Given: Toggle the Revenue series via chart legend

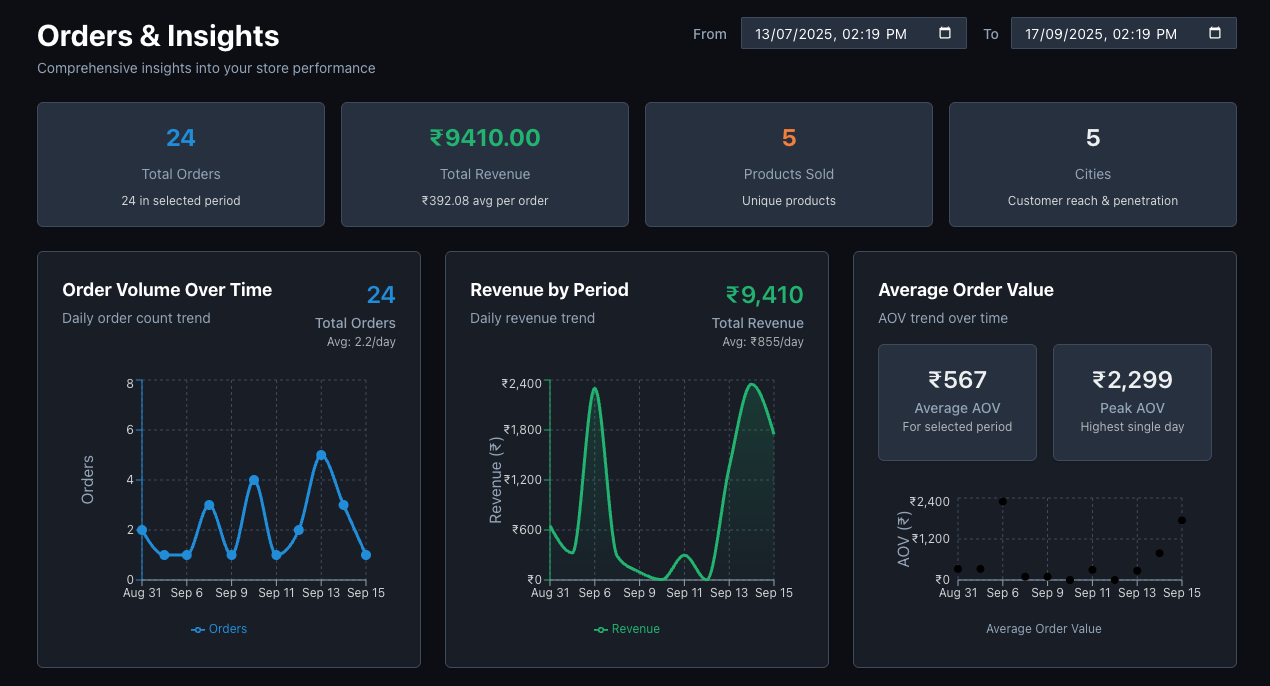Looking at the screenshot, I should coord(627,629).
